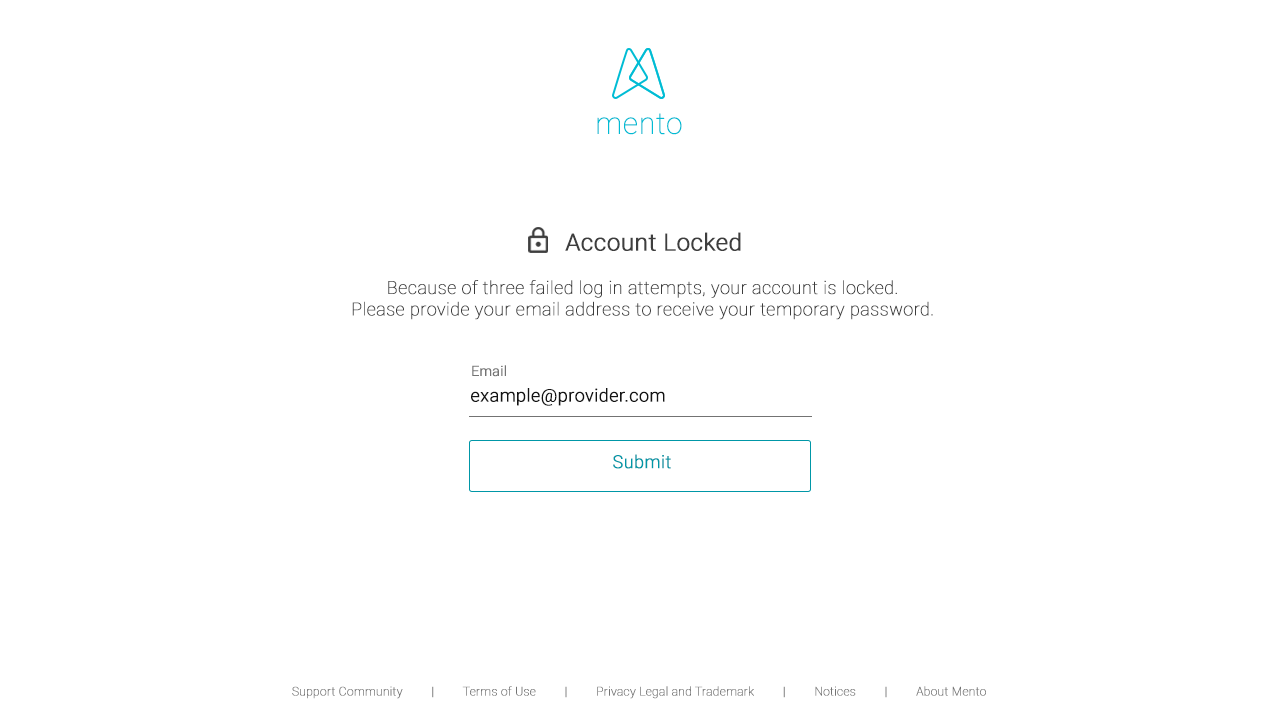This screenshot has width=1280, height=727.
Task: Open the Support Community footer link
Action: [x=347, y=692]
